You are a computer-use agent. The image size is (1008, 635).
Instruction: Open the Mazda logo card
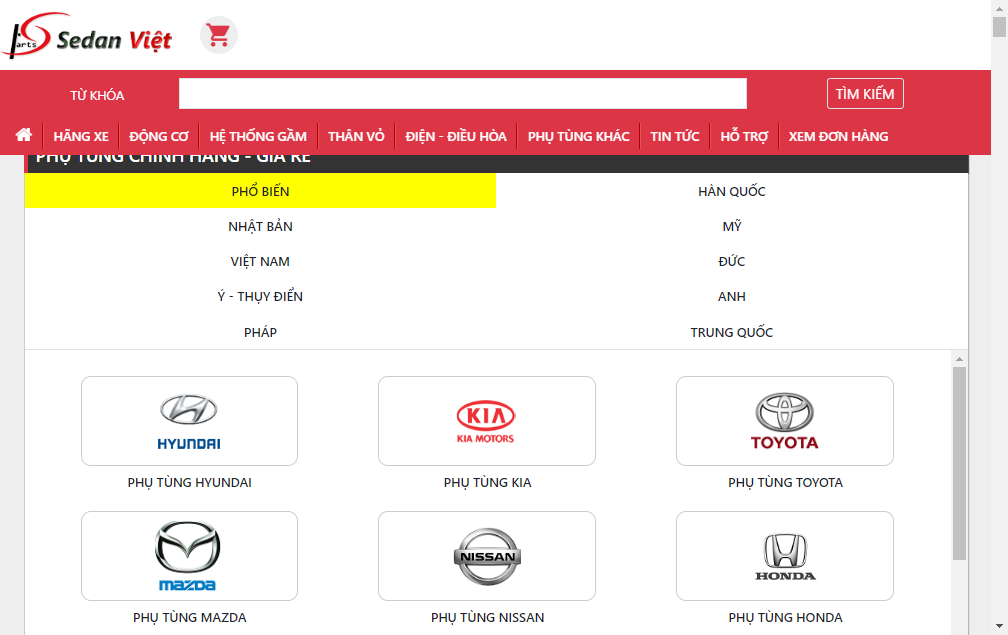click(190, 556)
